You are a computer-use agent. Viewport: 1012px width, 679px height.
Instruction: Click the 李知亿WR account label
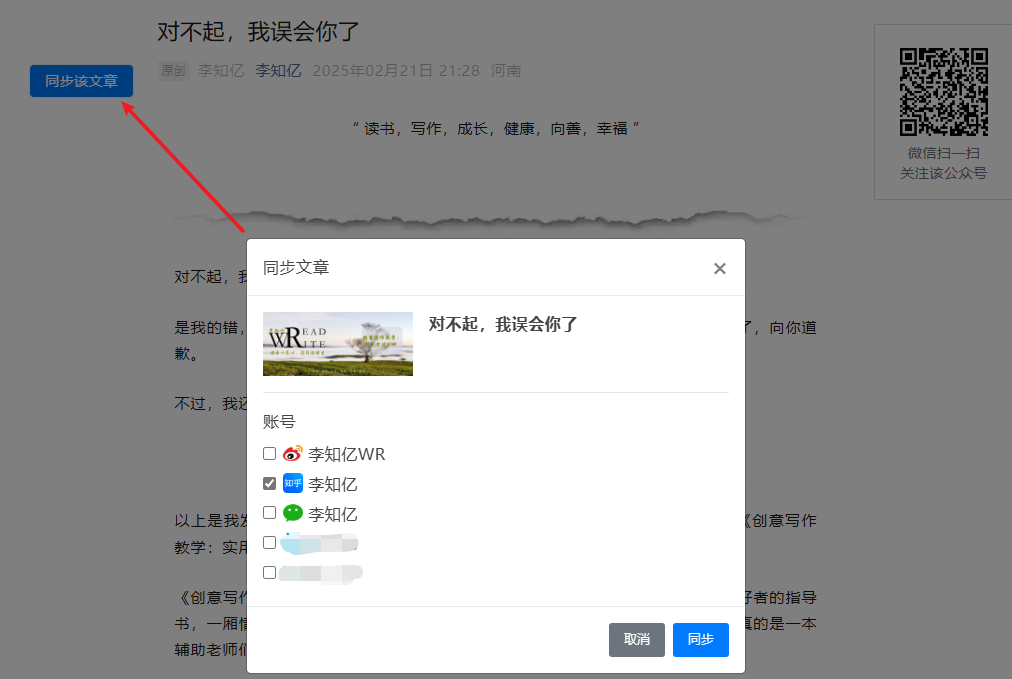coord(346,454)
